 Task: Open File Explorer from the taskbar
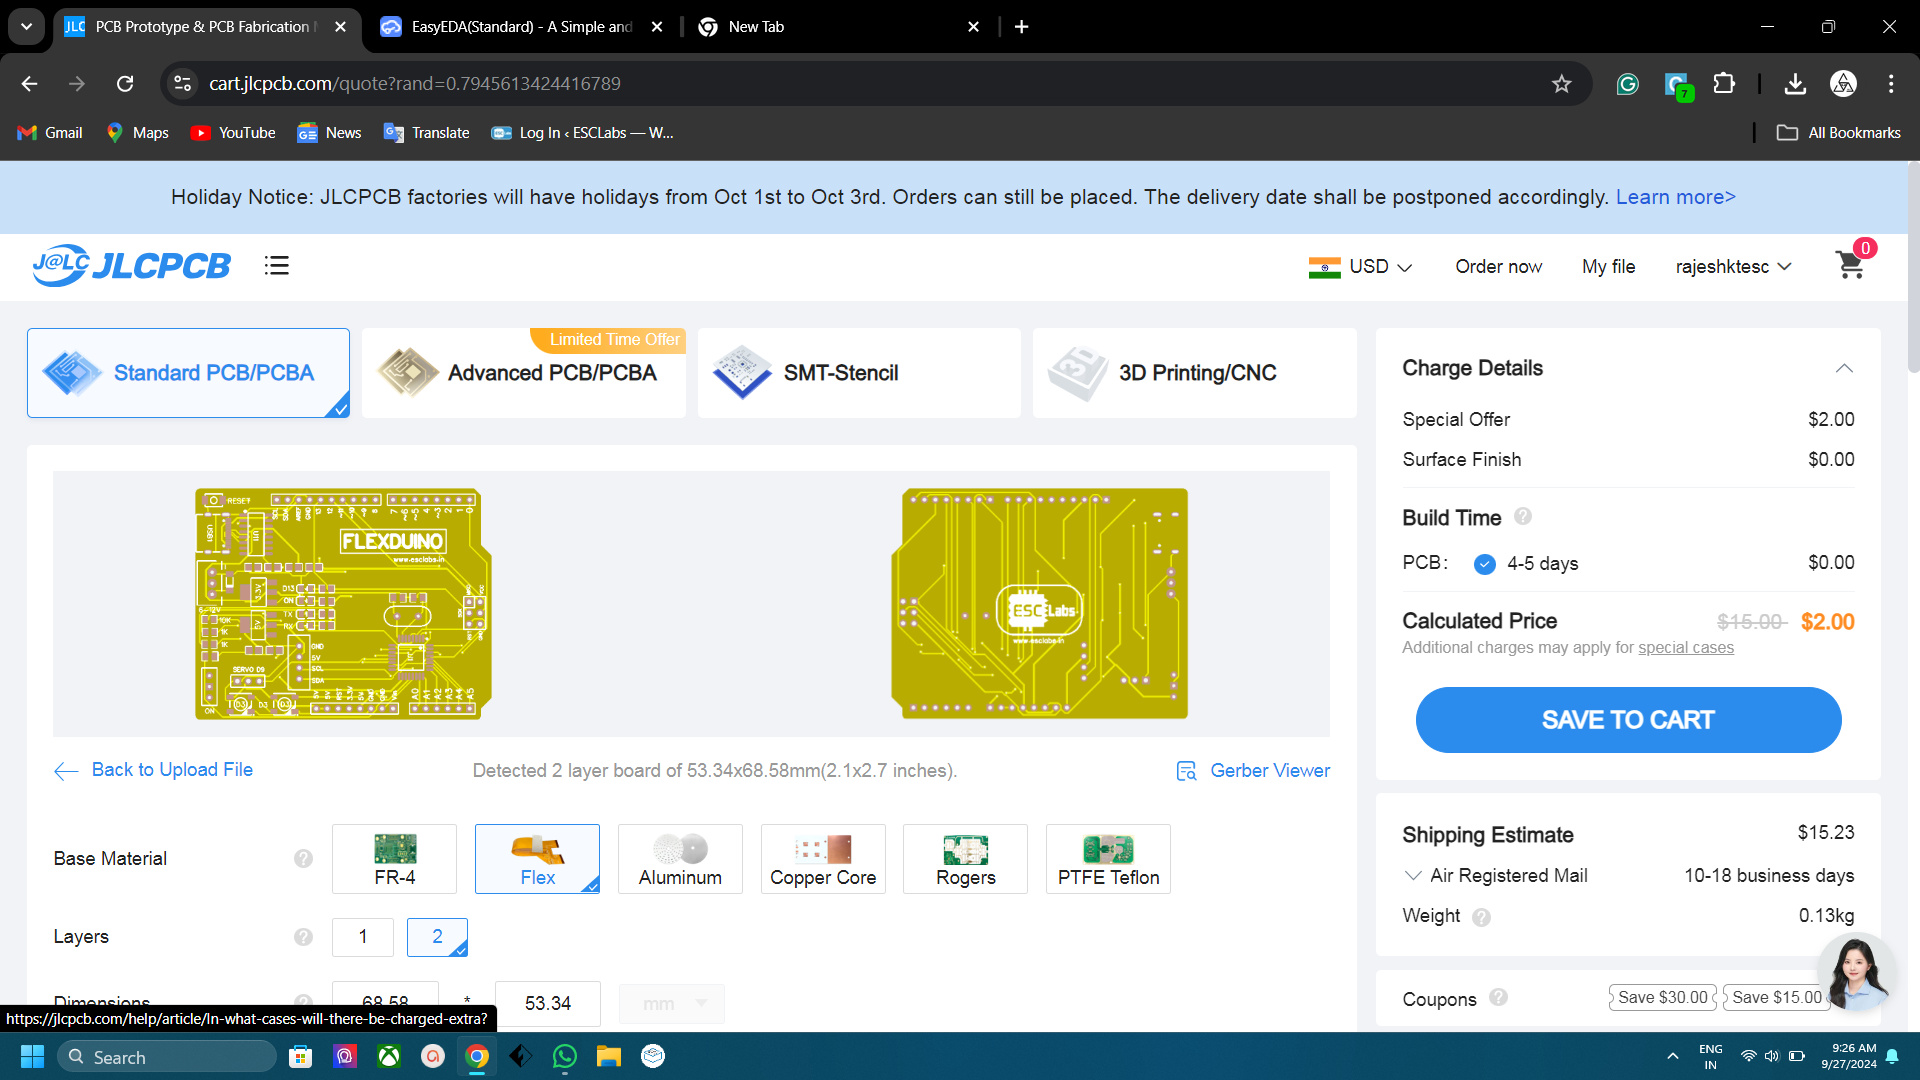(x=609, y=1057)
